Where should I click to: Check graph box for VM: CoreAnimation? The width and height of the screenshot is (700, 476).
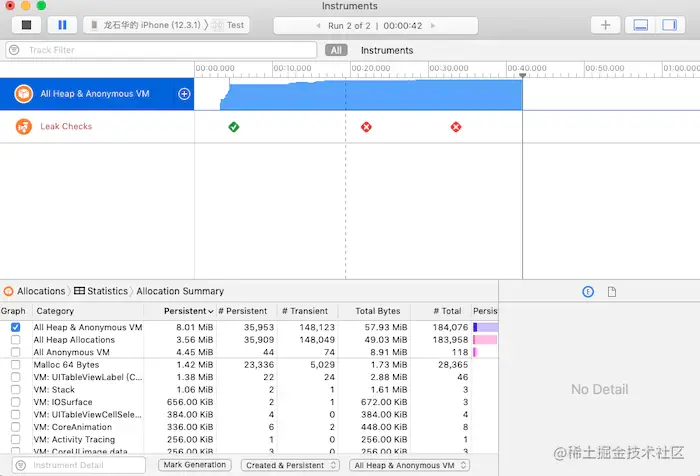(x=15, y=427)
